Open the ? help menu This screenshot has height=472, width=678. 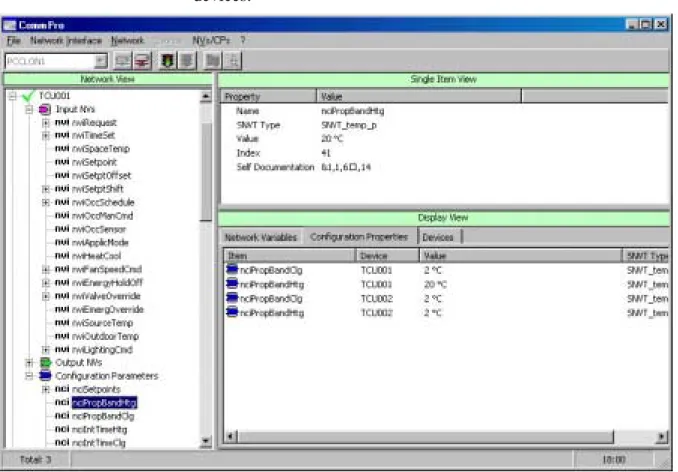coord(243,41)
